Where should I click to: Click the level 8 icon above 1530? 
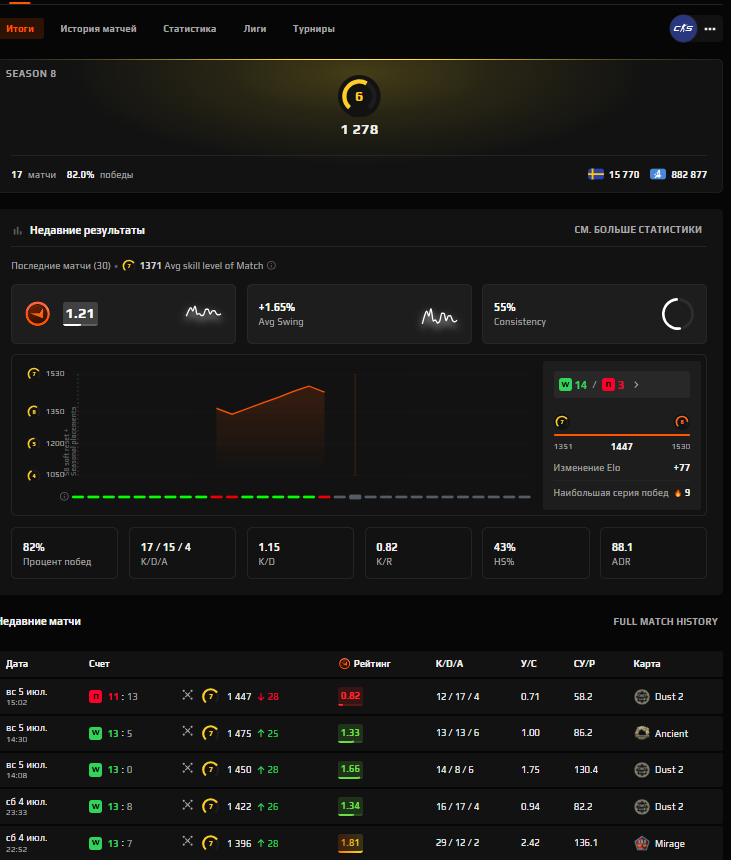682,421
